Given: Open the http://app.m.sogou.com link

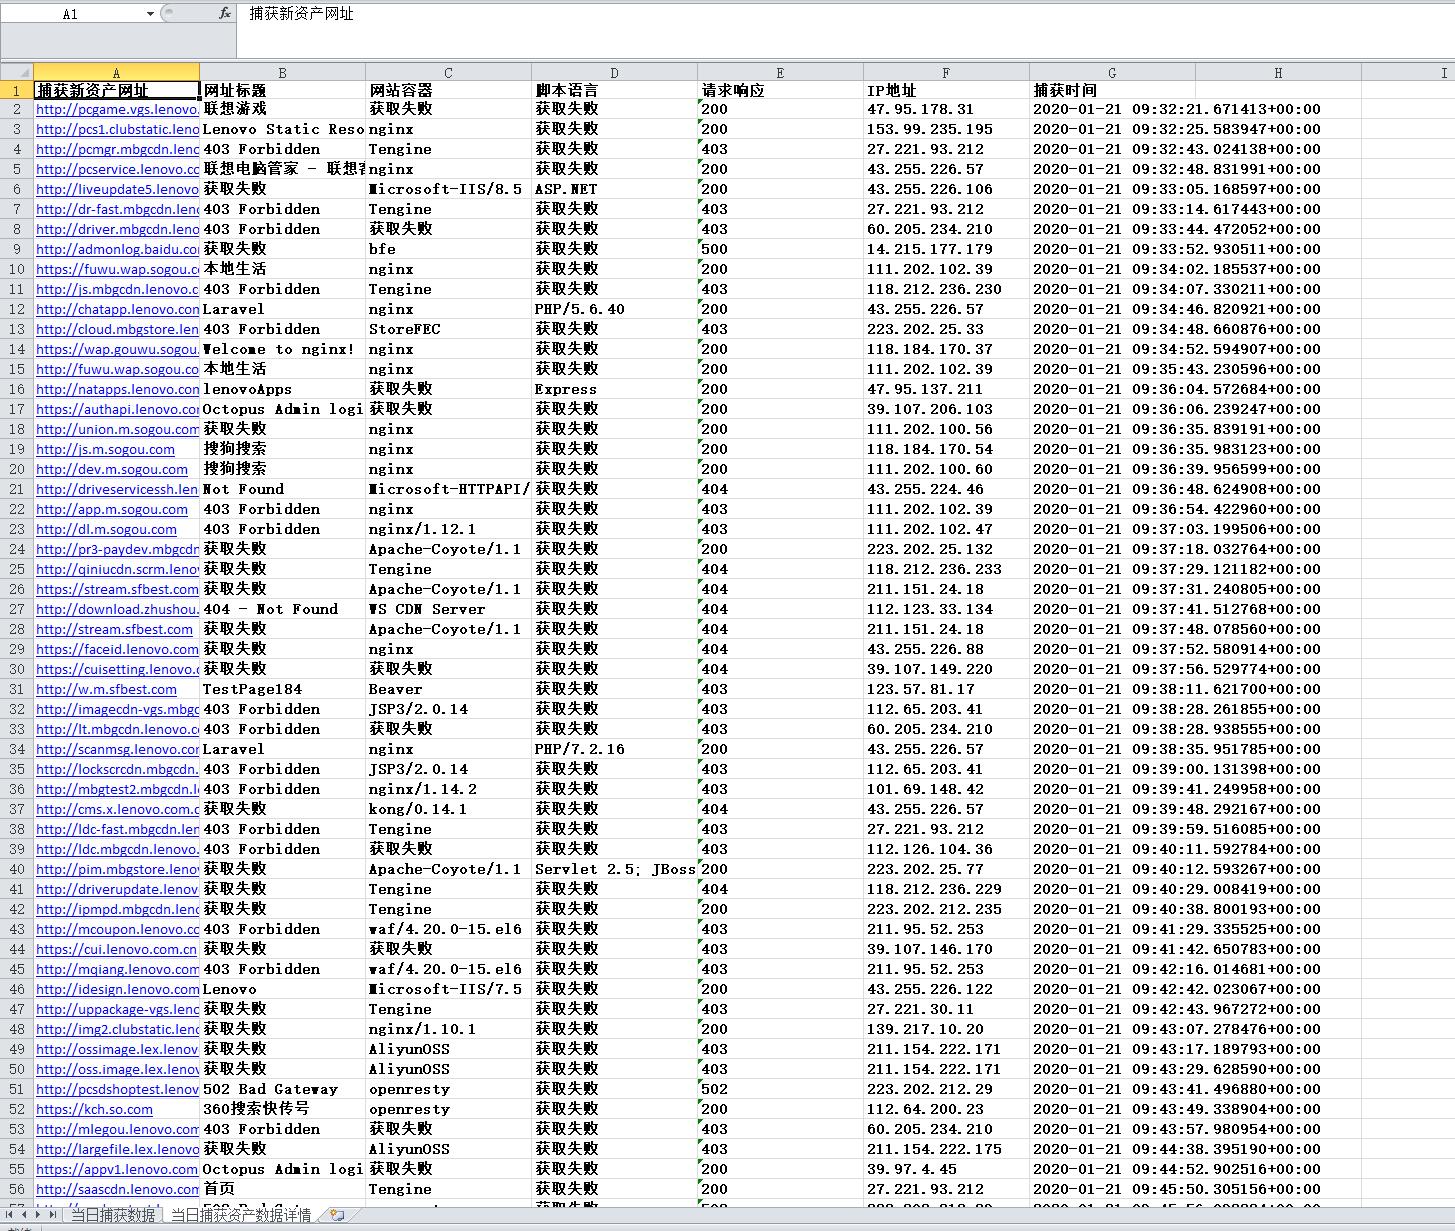Looking at the screenshot, I should pyautogui.click(x=112, y=509).
